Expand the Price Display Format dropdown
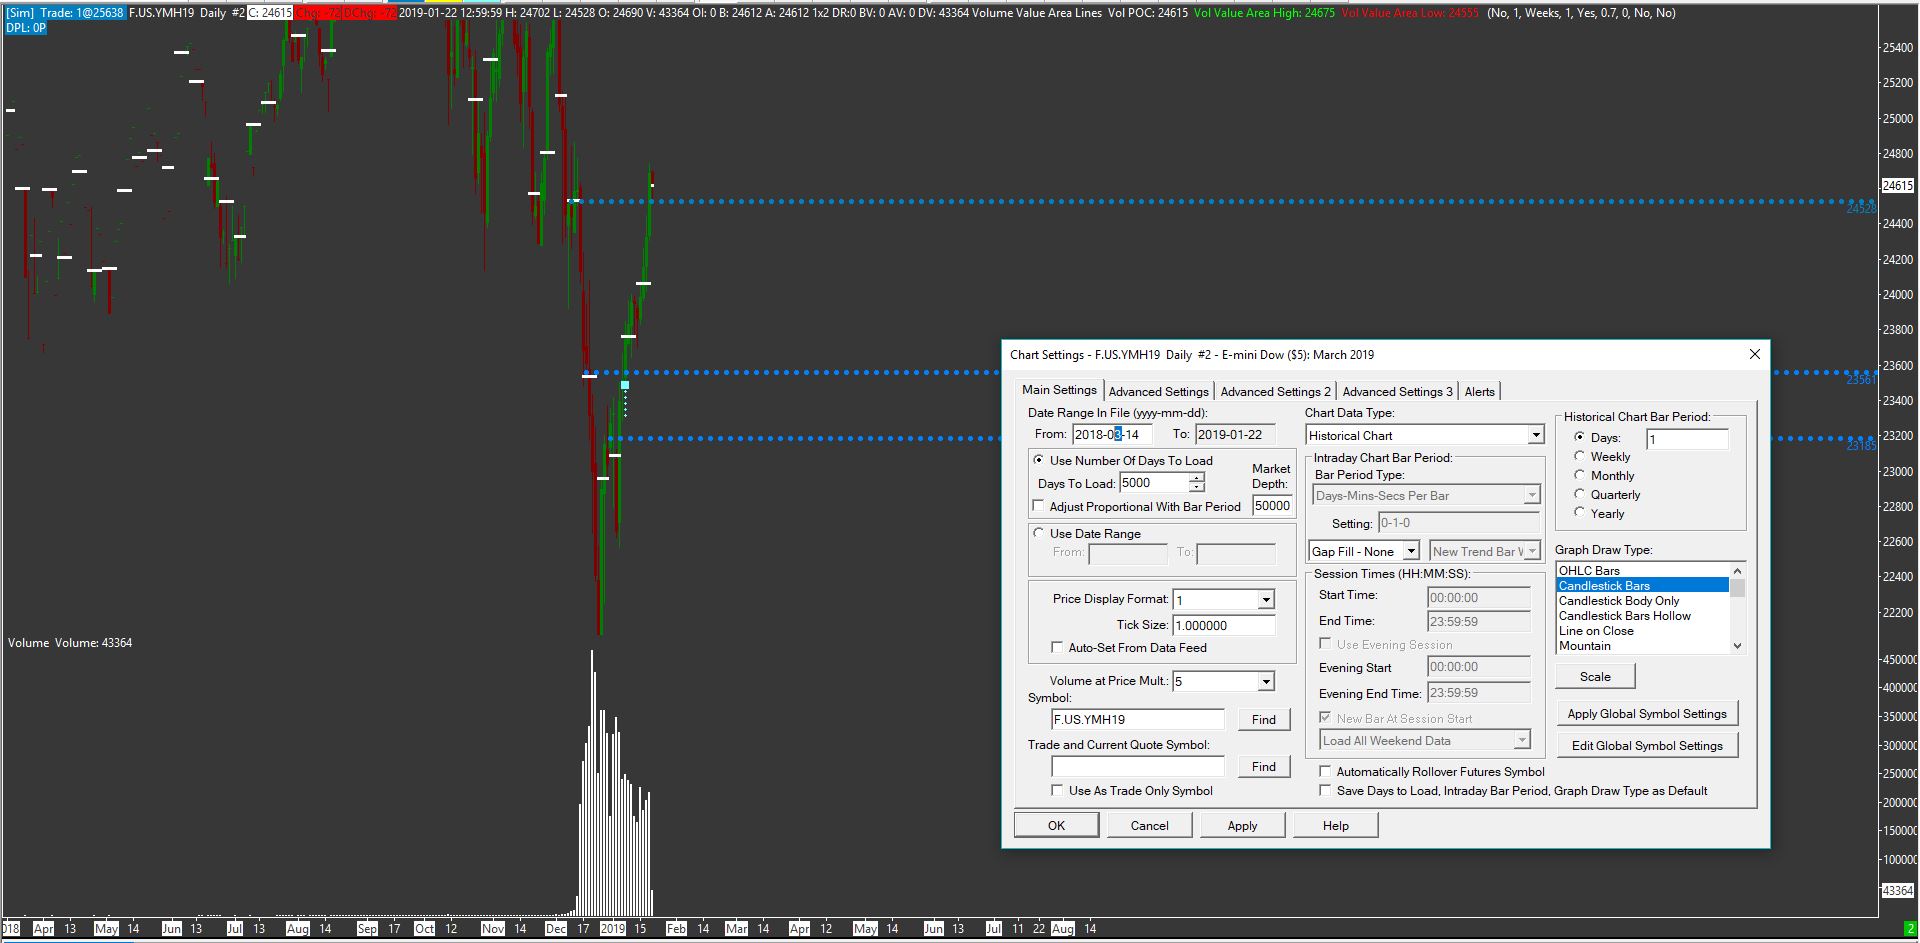The image size is (1920, 943). [x=1266, y=600]
